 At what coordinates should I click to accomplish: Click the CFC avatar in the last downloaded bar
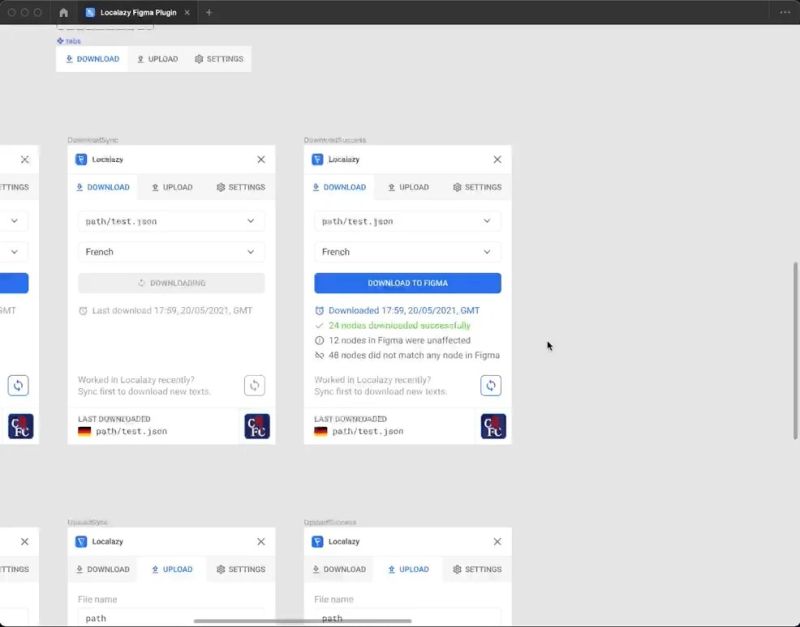pos(491,427)
